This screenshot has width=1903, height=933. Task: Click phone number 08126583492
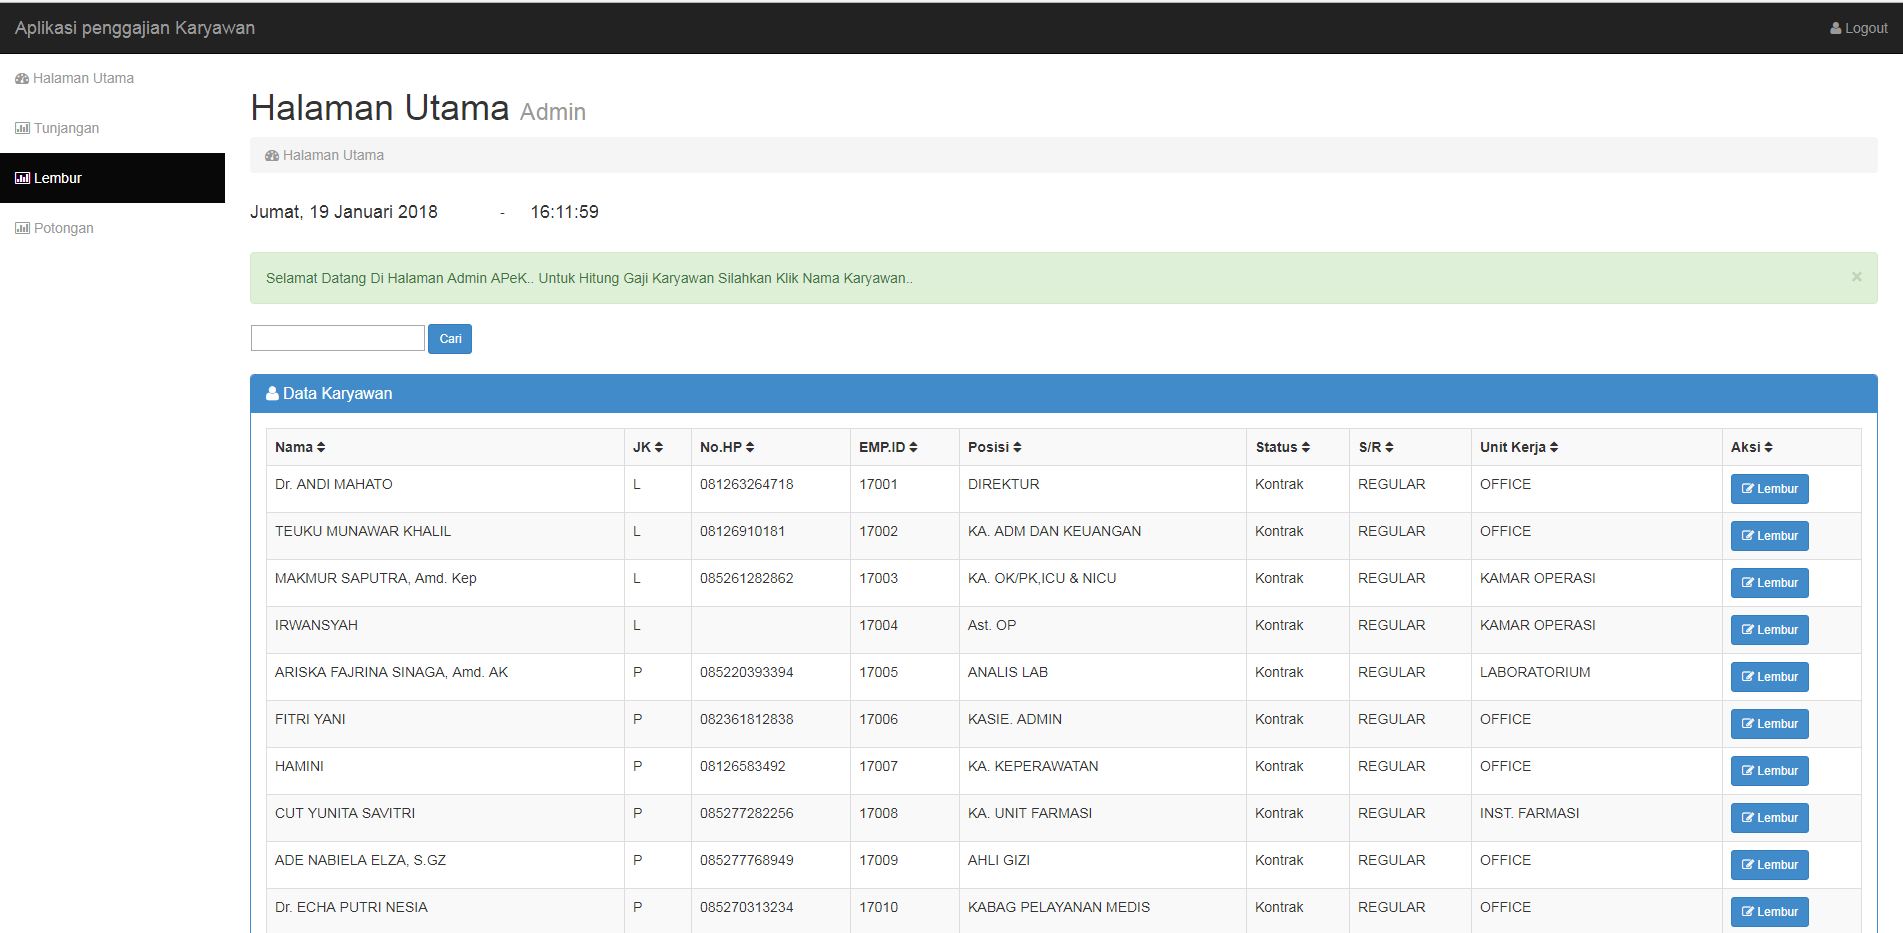coord(743,766)
